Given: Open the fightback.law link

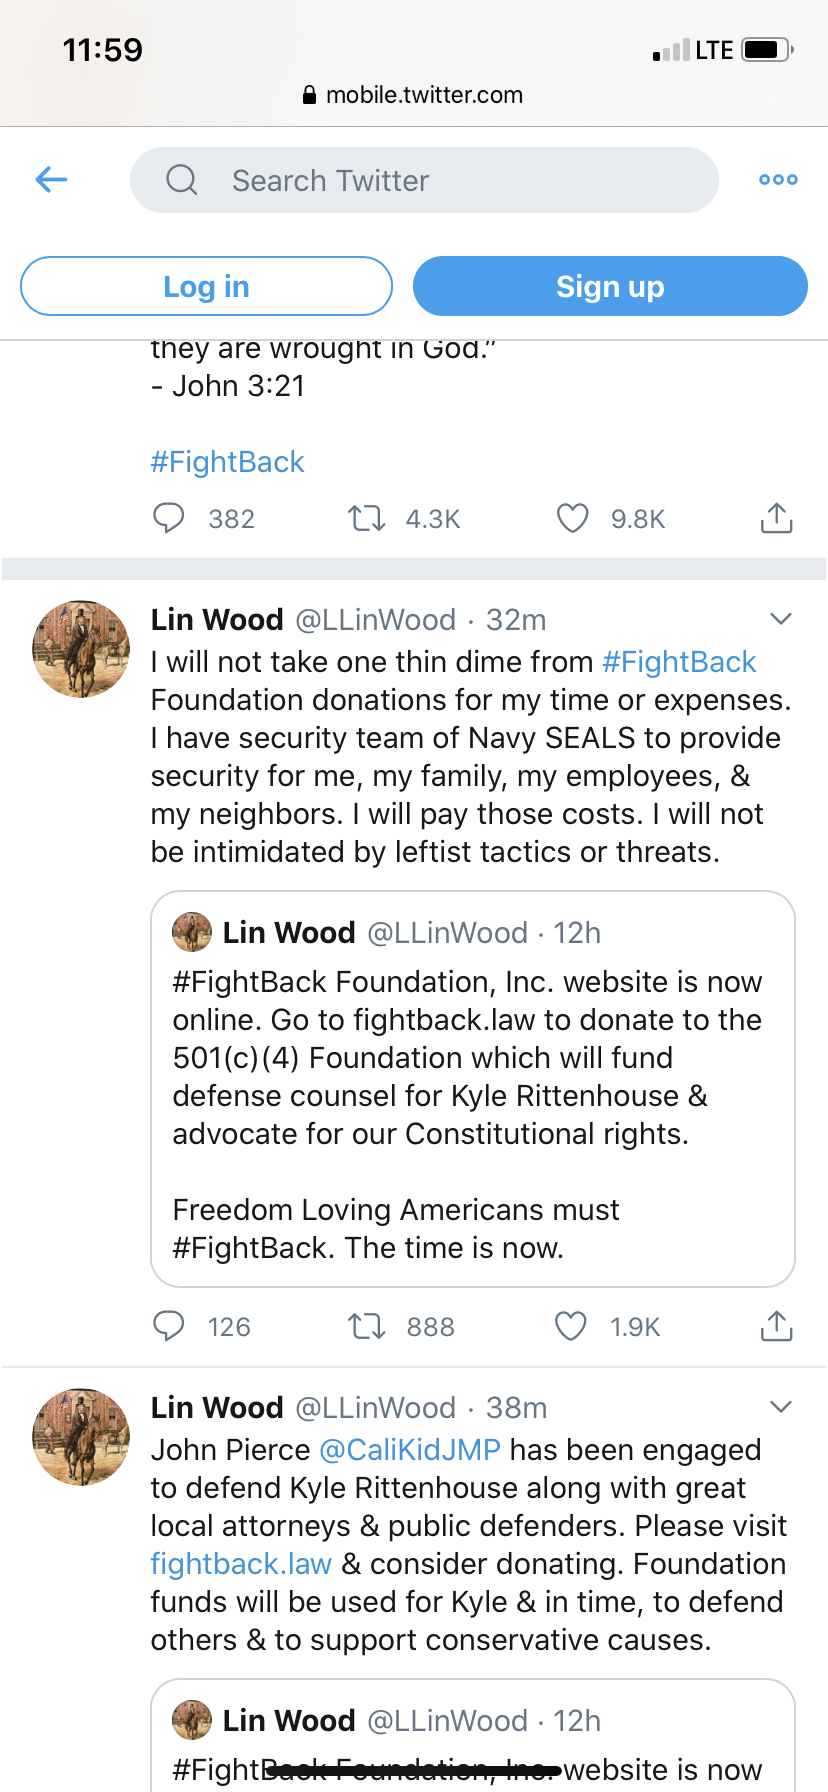Looking at the screenshot, I should click(x=241, y=1564).
